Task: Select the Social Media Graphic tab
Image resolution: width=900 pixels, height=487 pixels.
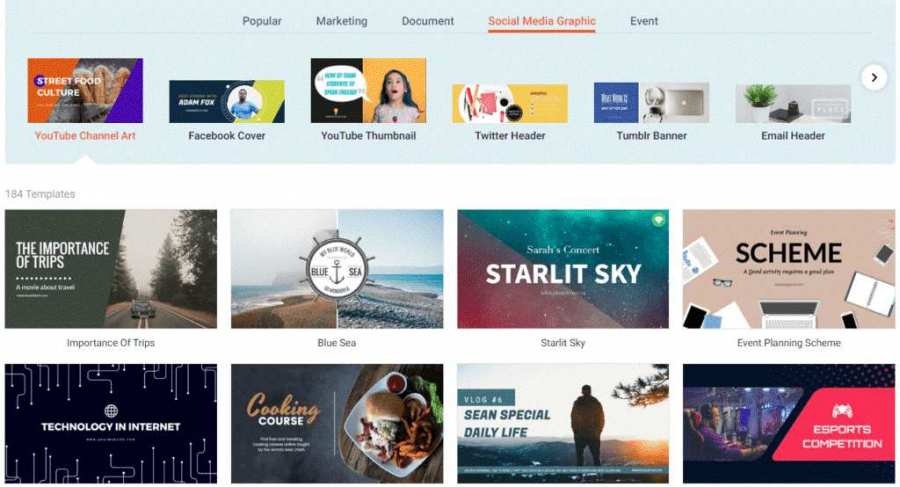Action: point(542,21)
